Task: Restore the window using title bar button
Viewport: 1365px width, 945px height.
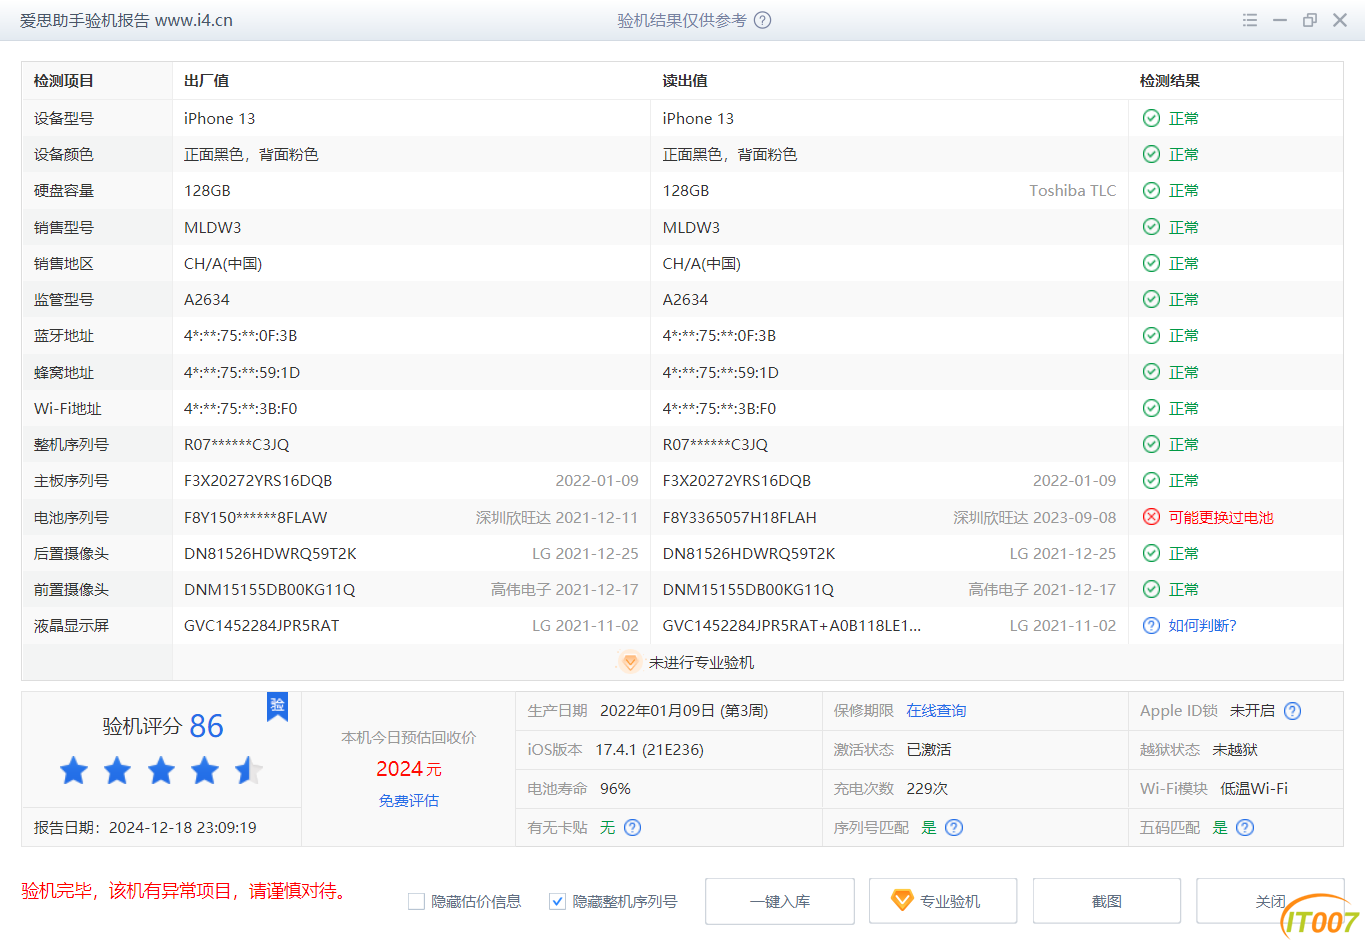Action: (1310, 20)
